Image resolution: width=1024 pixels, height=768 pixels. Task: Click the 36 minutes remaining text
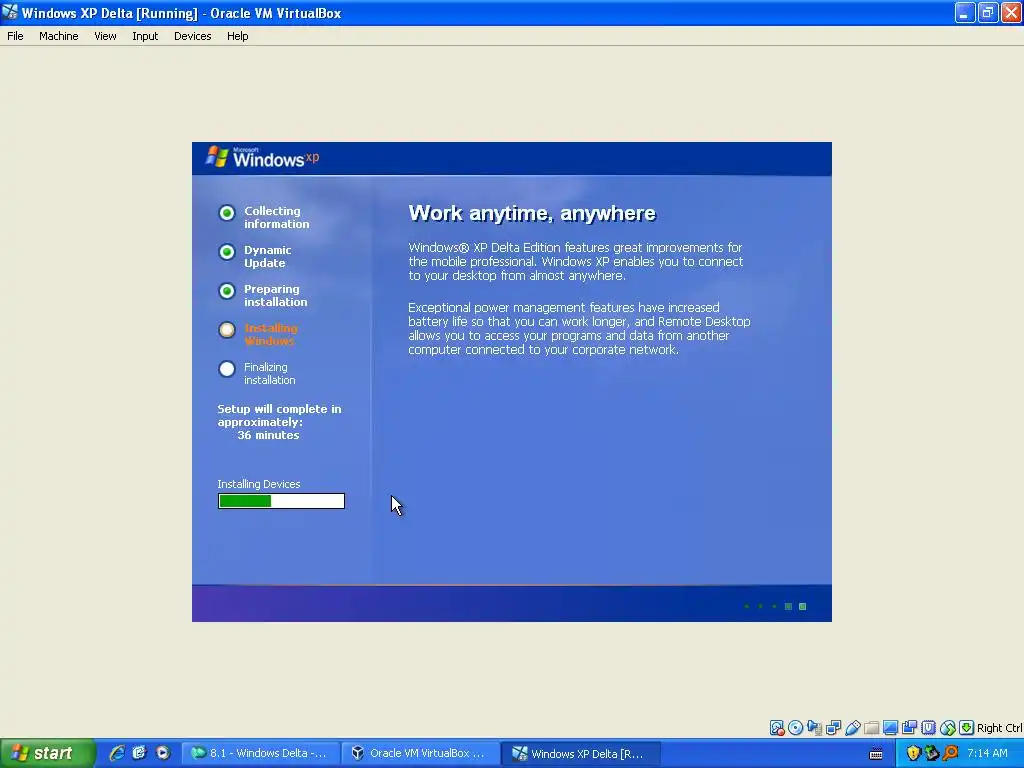coord(268,435)
